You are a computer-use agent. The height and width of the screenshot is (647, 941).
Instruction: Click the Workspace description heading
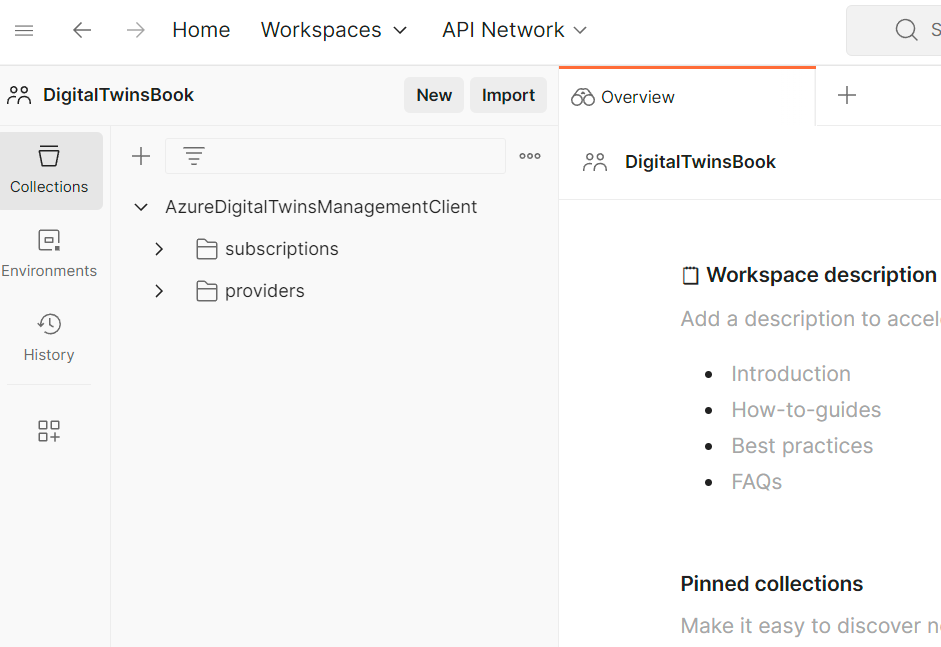coord(822,274)
